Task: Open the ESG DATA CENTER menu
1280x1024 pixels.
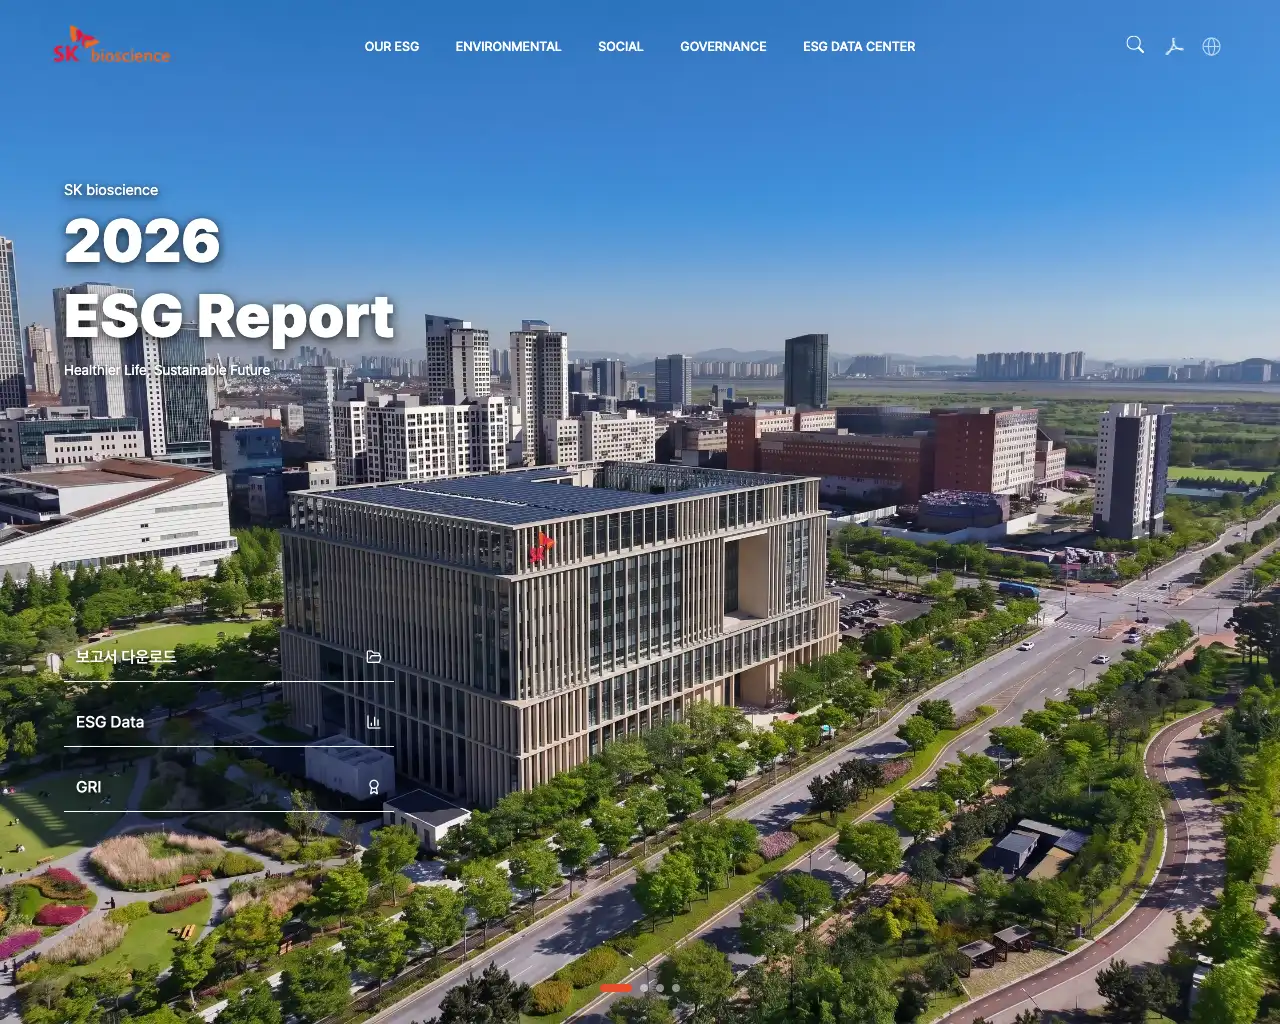Action: [x=859, y=46]
